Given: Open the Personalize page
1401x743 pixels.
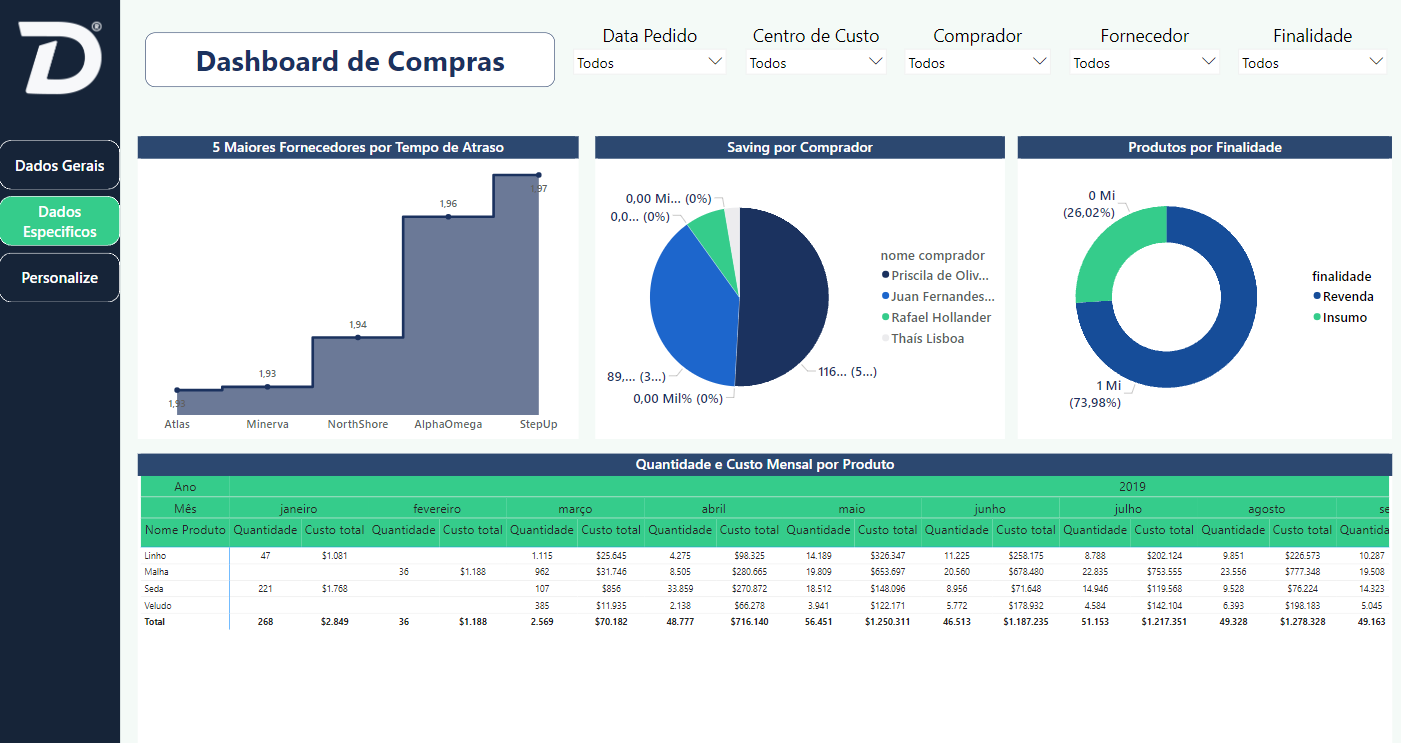Looking at the screenshot, I should tap(60, 278).
